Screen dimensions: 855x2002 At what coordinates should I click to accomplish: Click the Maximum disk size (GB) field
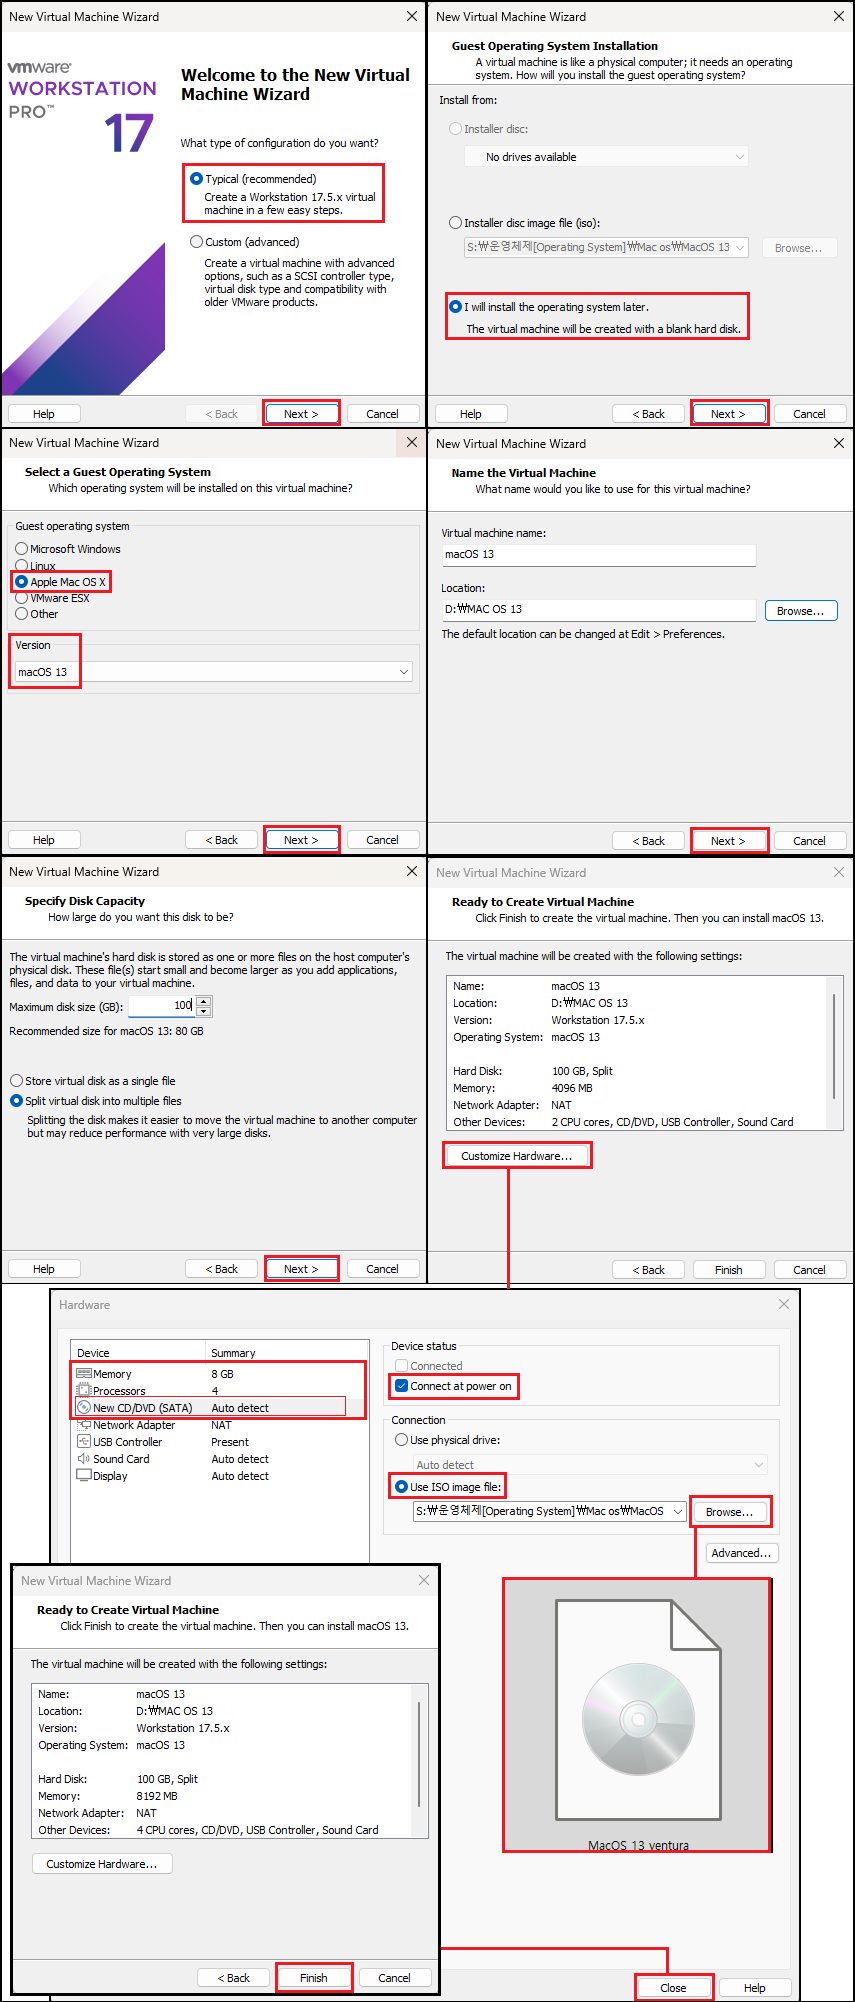coord(162,1006)
